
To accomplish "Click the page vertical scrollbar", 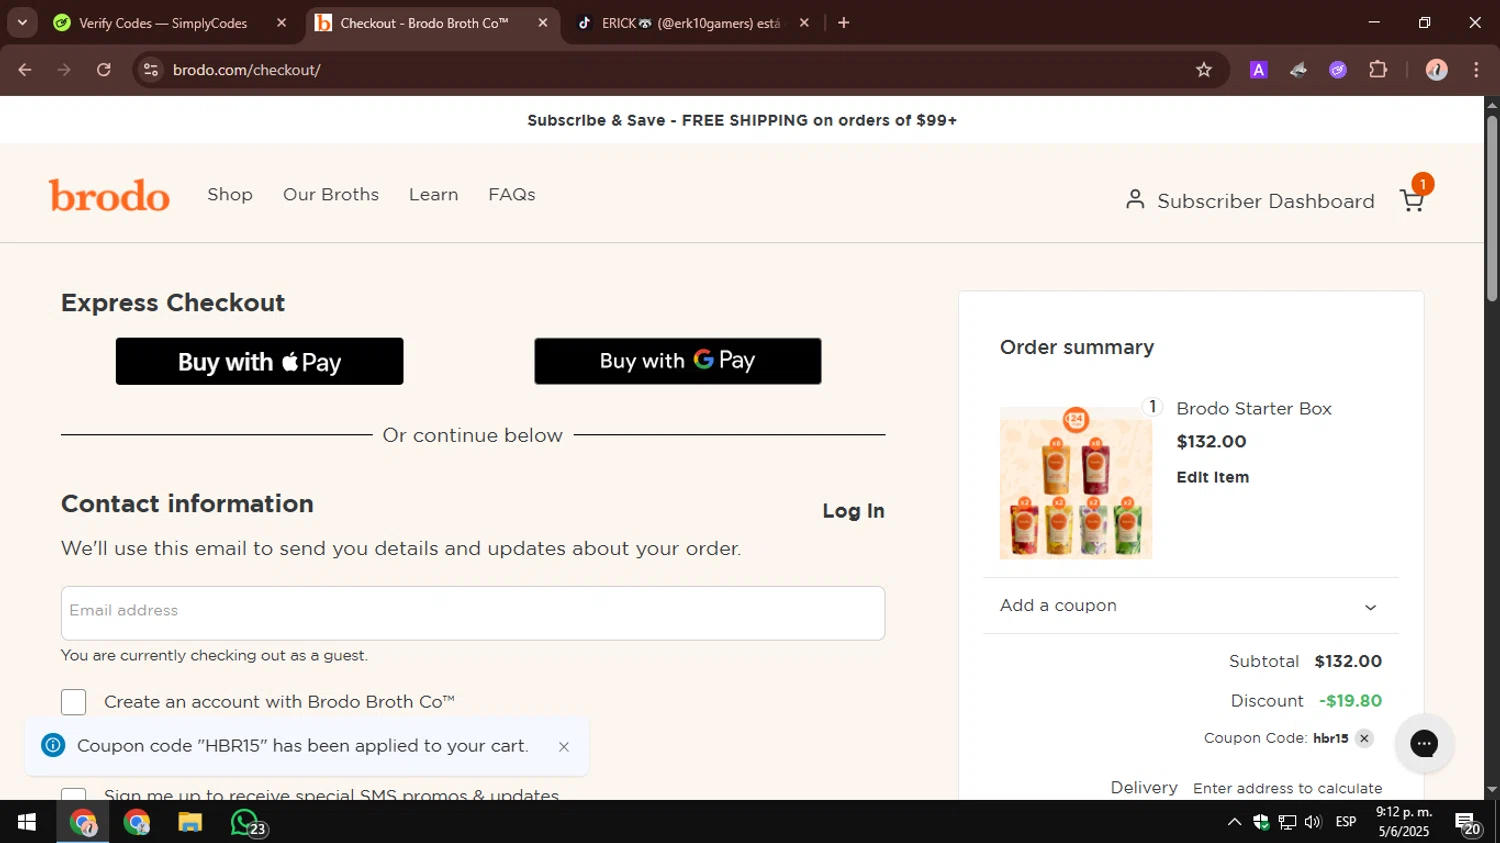I will tap(1492, 210).
